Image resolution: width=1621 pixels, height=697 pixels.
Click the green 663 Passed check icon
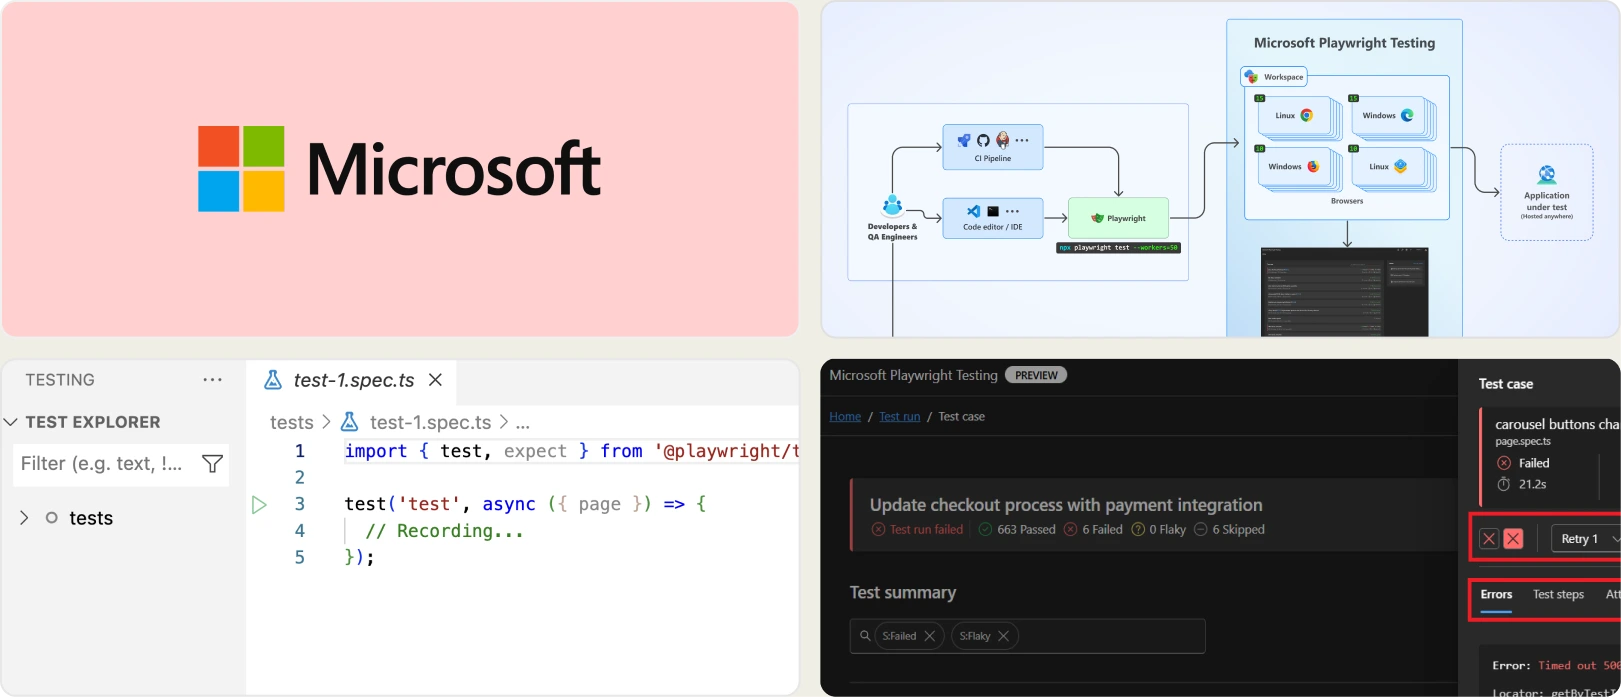pyautogui.click(x=985, y=529)
